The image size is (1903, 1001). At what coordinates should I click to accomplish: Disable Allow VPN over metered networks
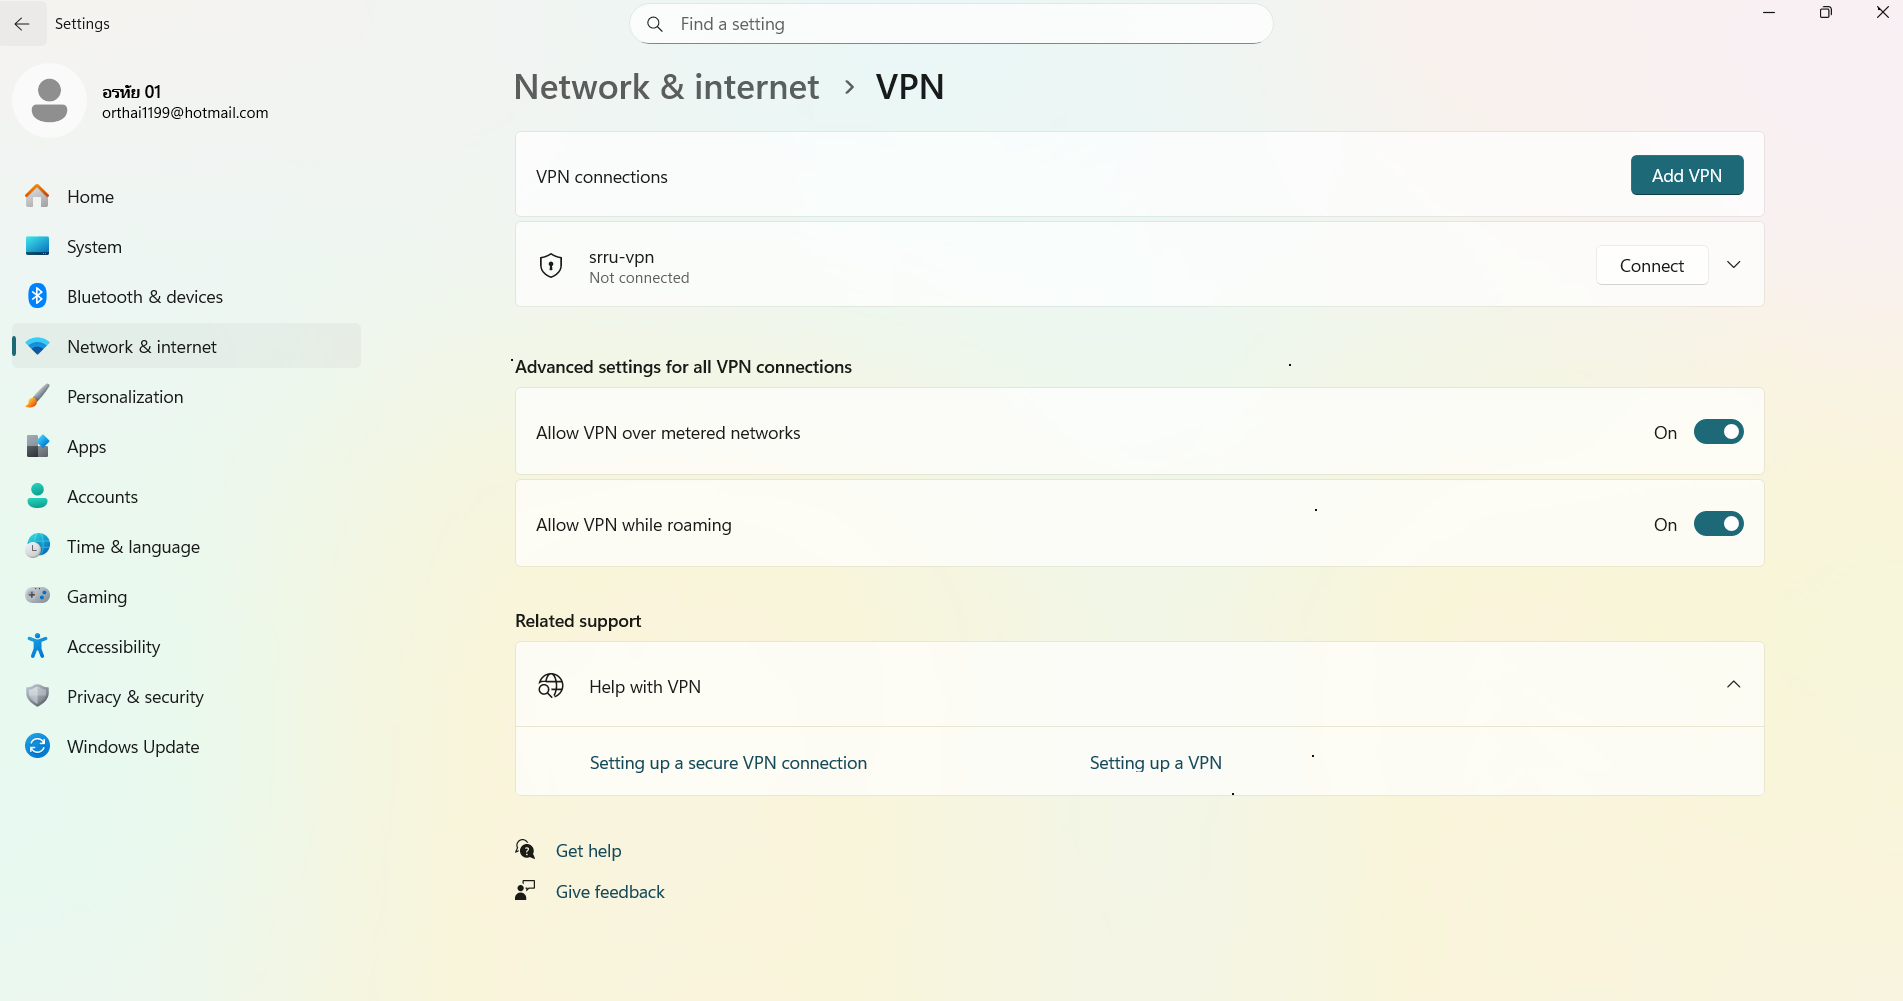click(1718, 432)
